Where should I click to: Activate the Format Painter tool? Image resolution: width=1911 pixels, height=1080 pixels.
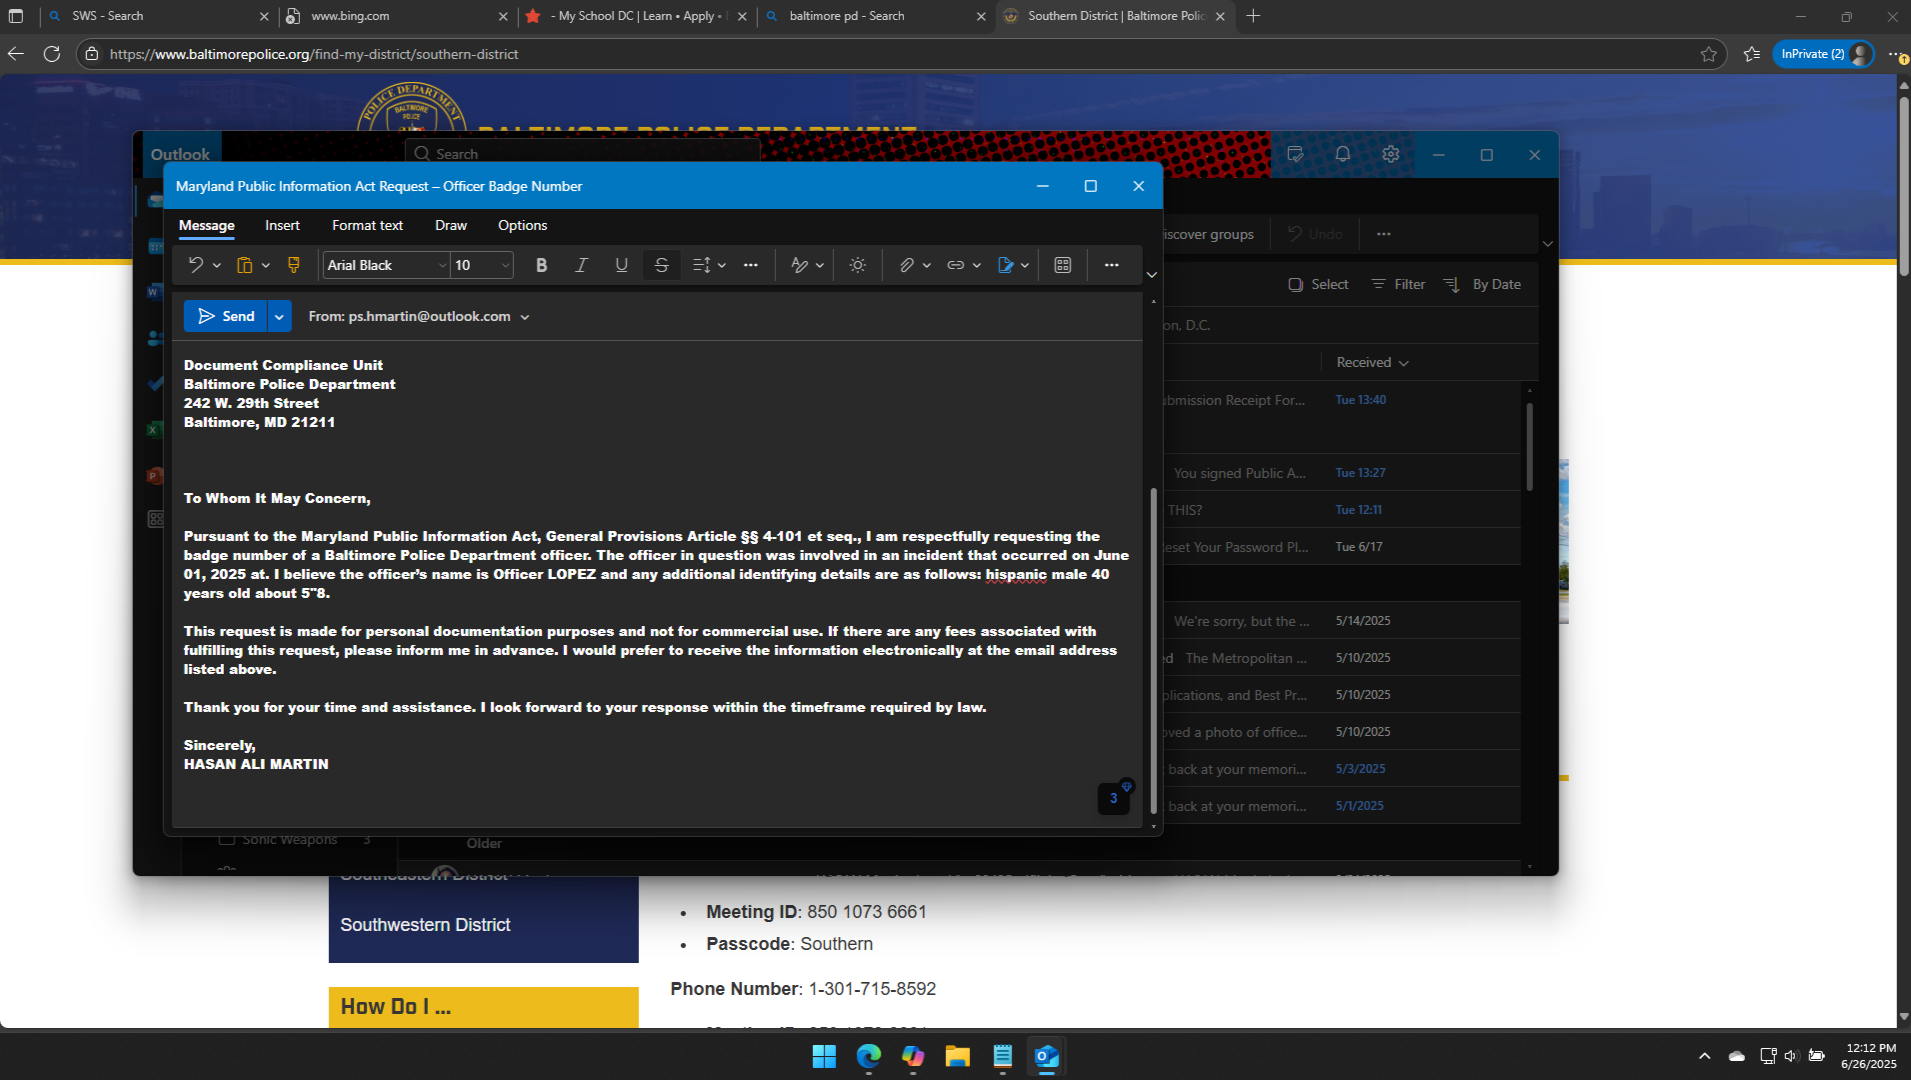click(x=294, y=265)
